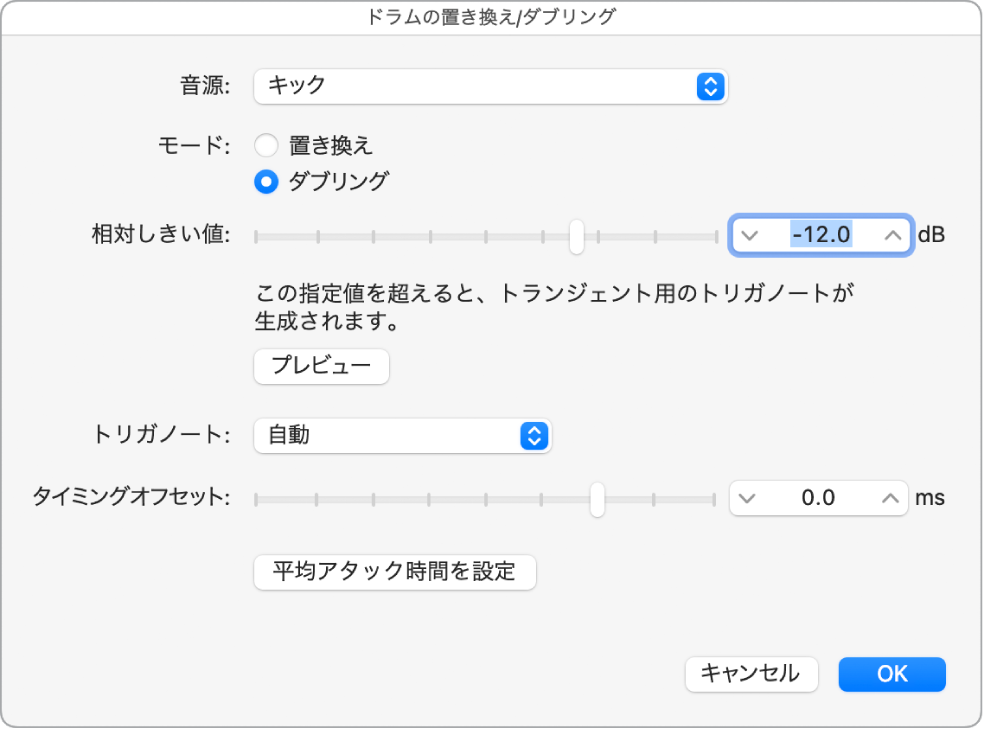This screenshot has height=729, width=987.
Task: Click 平均アタック時間を設定 button
Action: pos(396,572)
